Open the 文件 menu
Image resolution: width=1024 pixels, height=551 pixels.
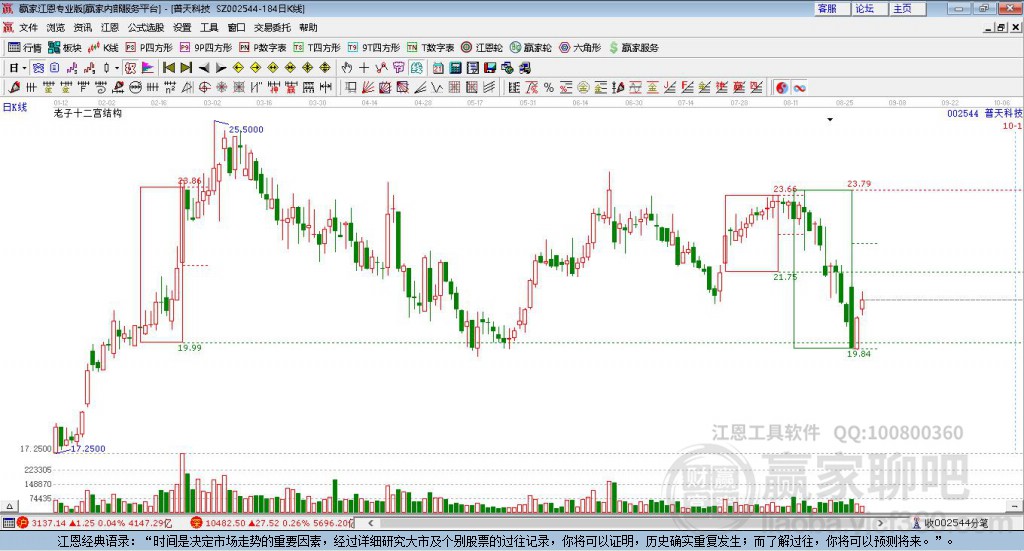click(28, 27)
